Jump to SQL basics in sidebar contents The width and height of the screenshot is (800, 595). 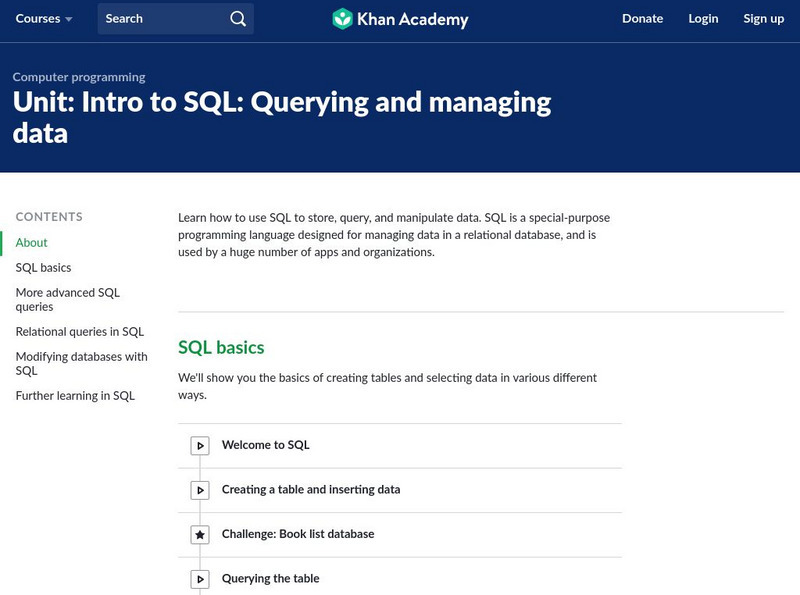(44, 268)
